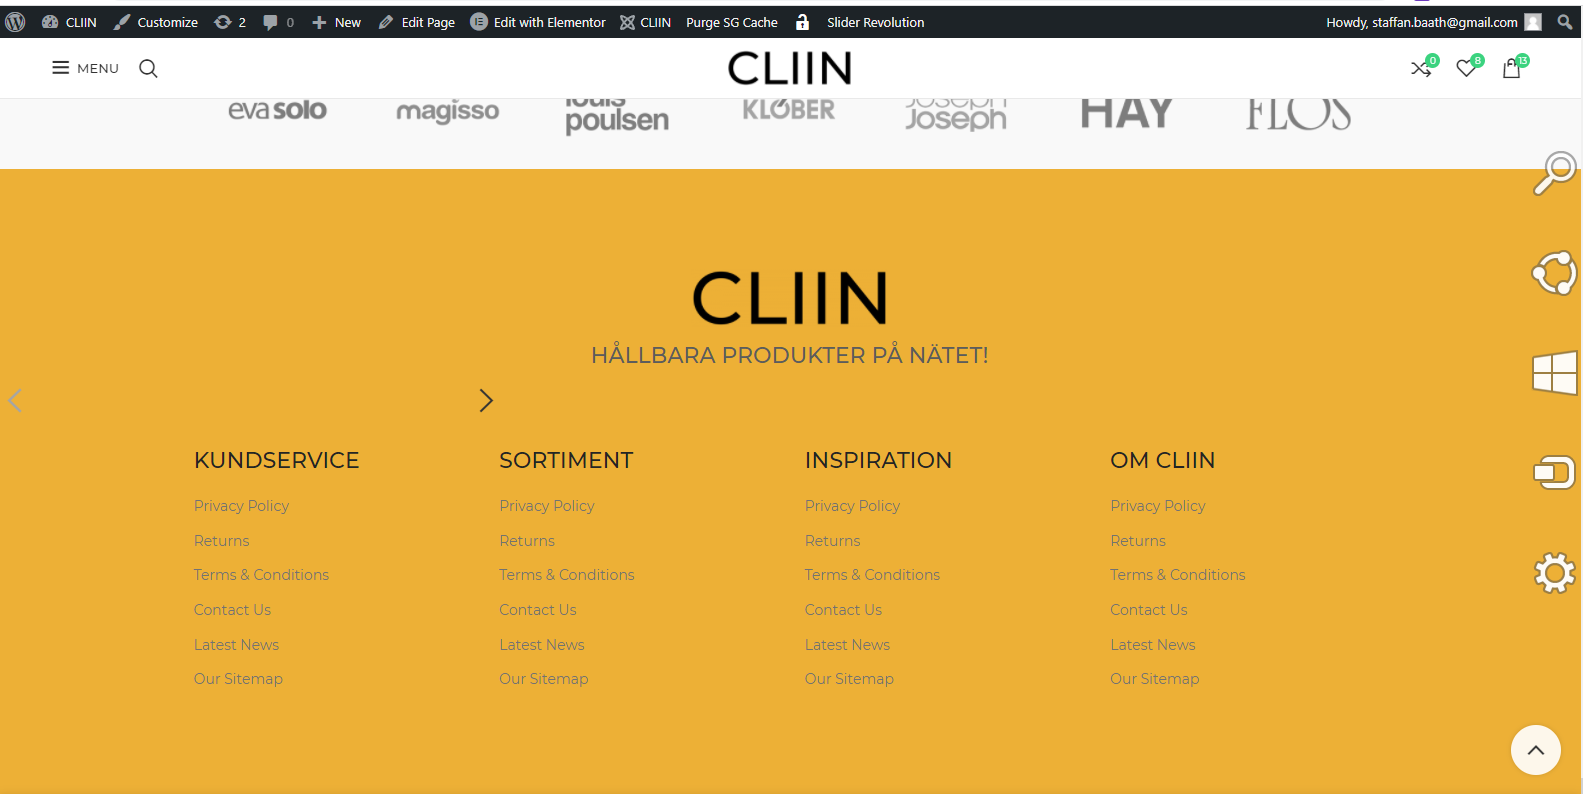Click the louis poulsen brand logo
The height and width of the screenshot is (794, 1583).
coord(617,116)
